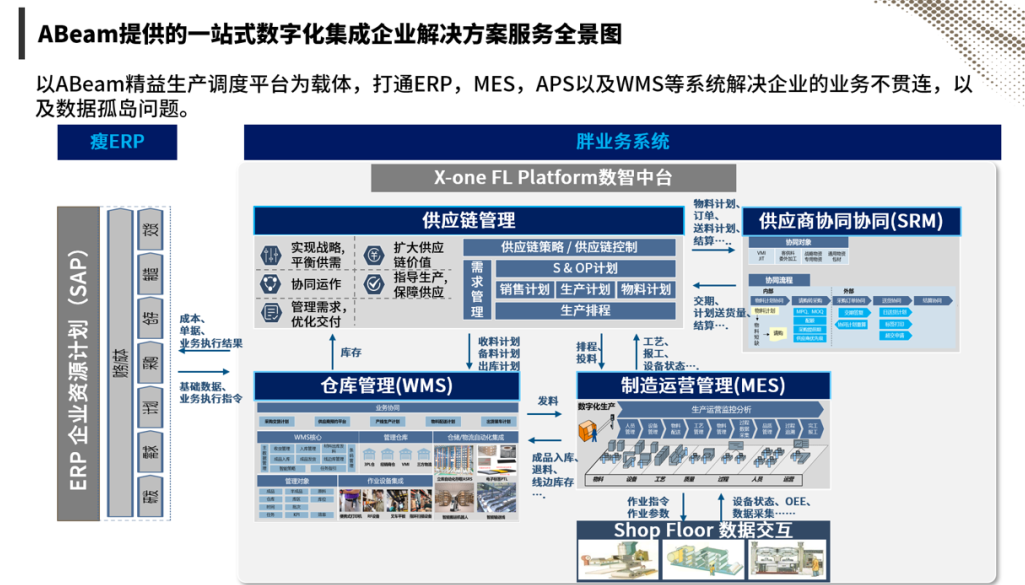Click the orange machine icon under 数字化生产
This screenshot has width=1025, height=585.
pos(588,430)
